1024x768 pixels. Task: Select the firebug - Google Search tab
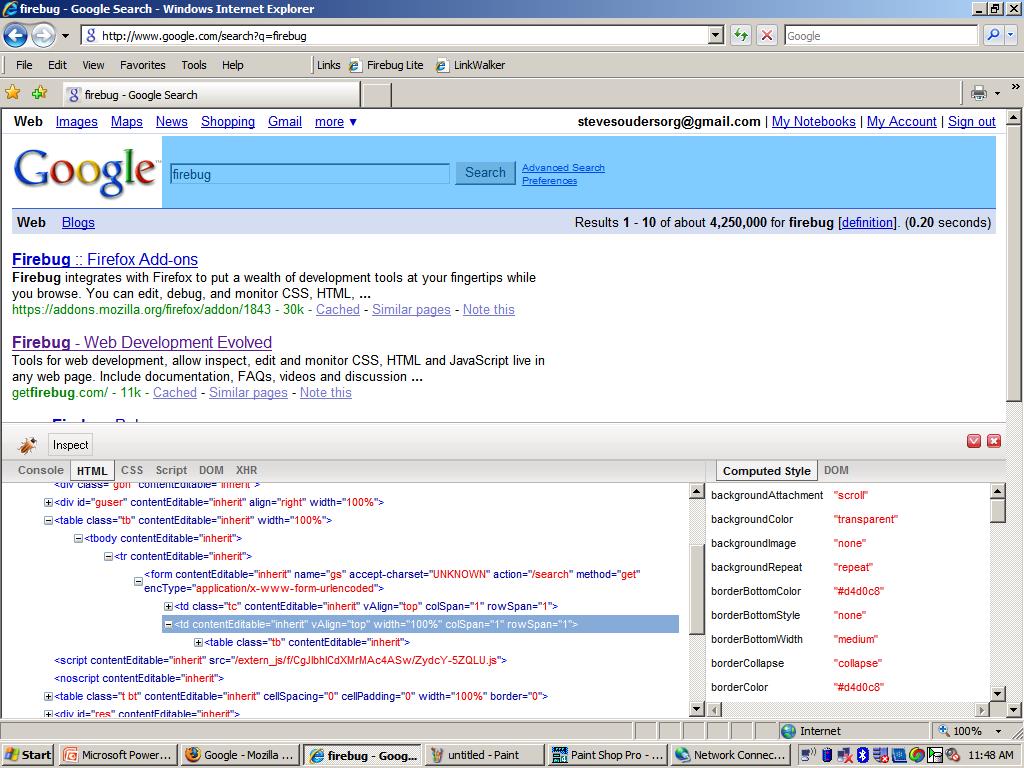[x=211, y=95]
